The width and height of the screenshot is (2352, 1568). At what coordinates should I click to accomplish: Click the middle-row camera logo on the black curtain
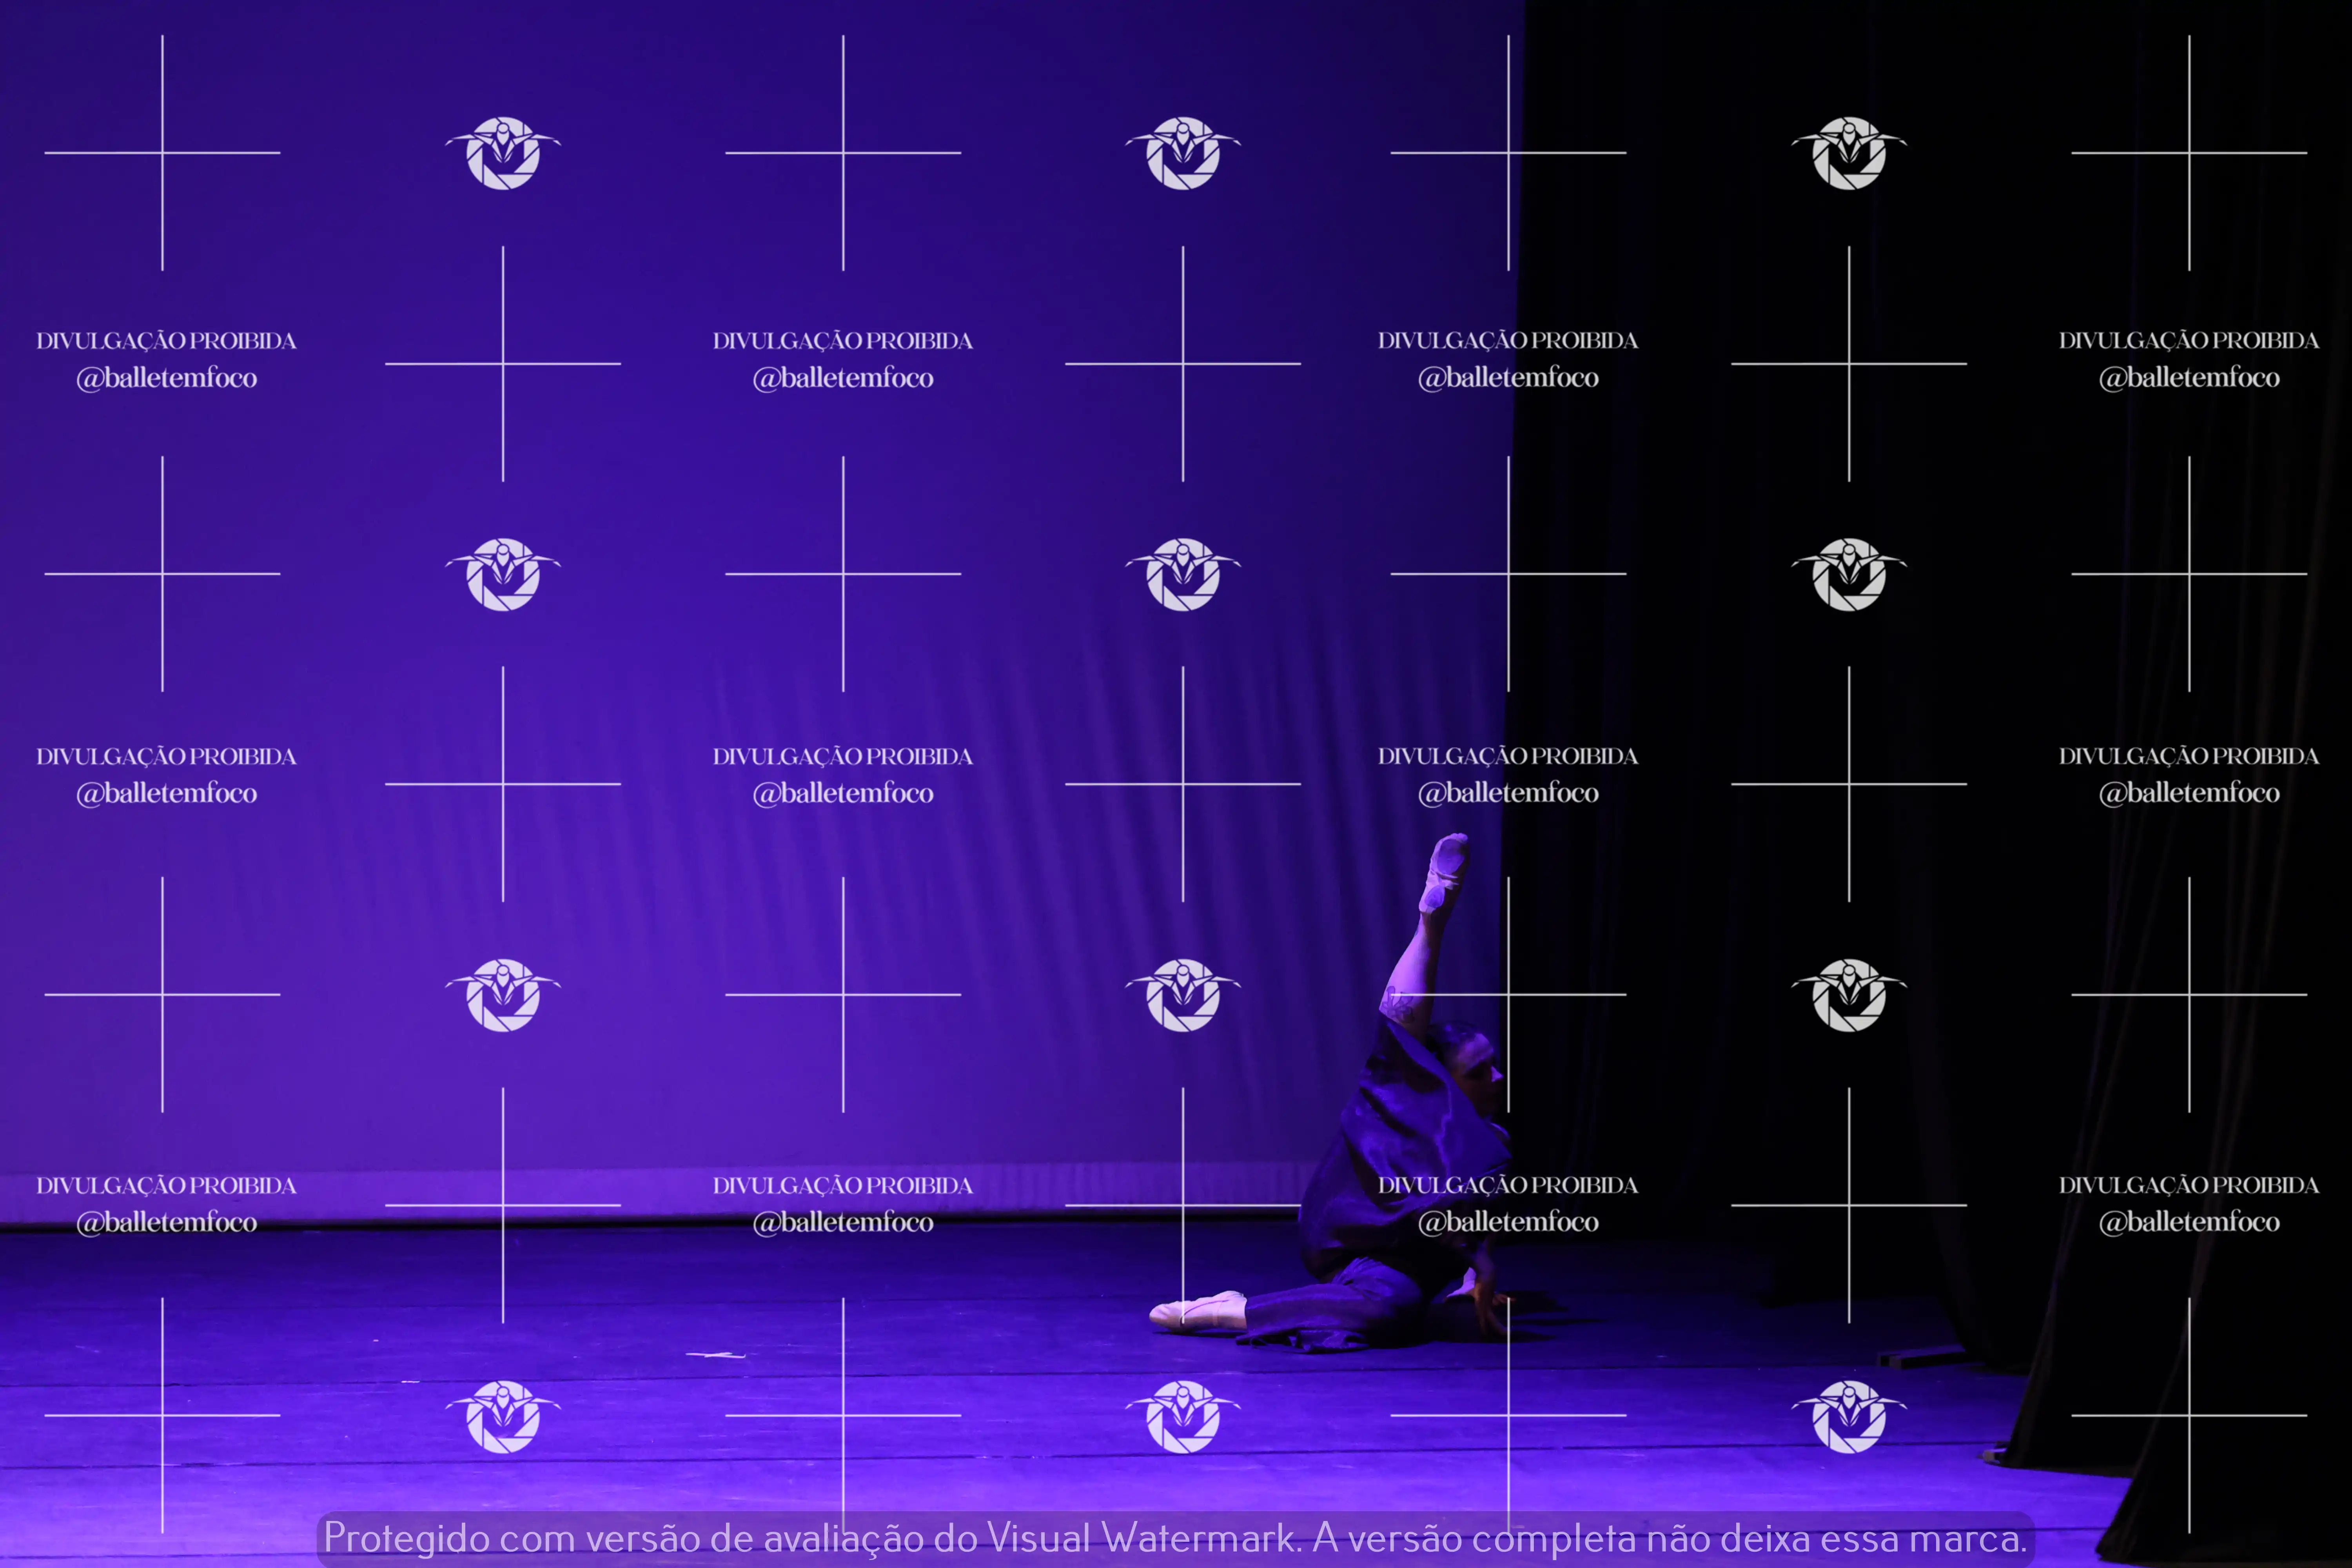[x=1849, y=574]
